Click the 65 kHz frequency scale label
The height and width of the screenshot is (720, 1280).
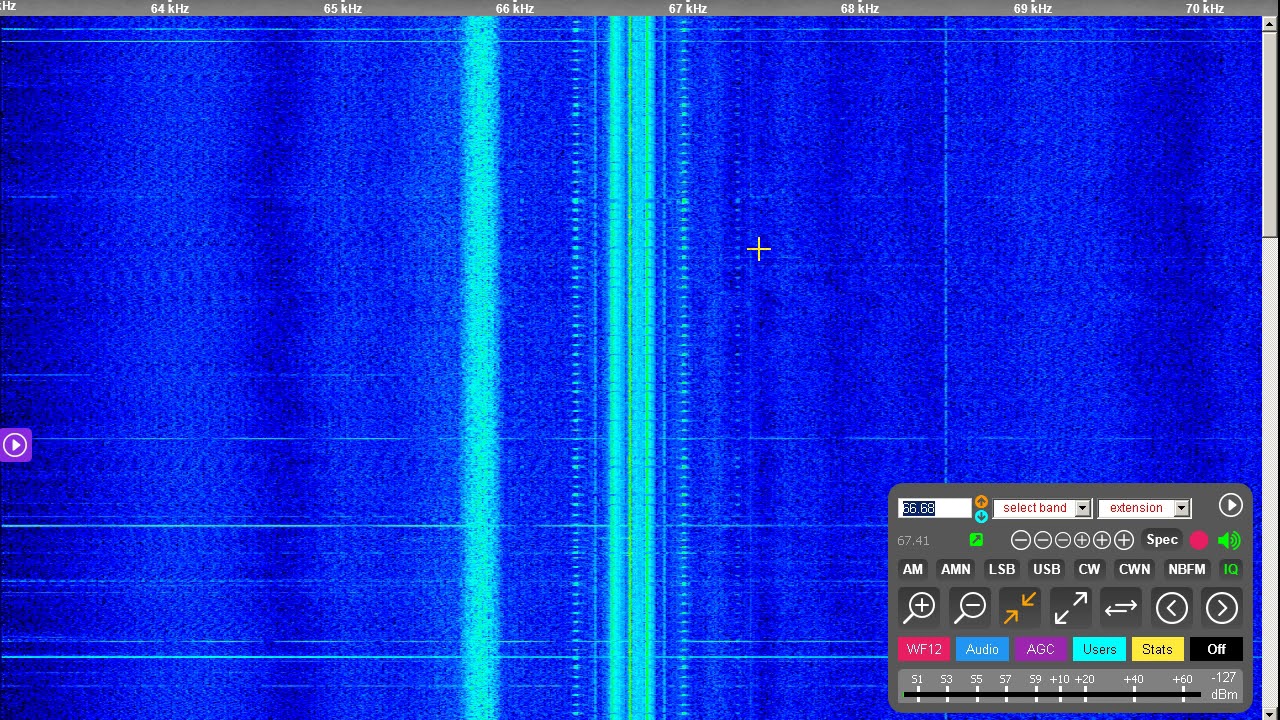[x=343, y=8]
